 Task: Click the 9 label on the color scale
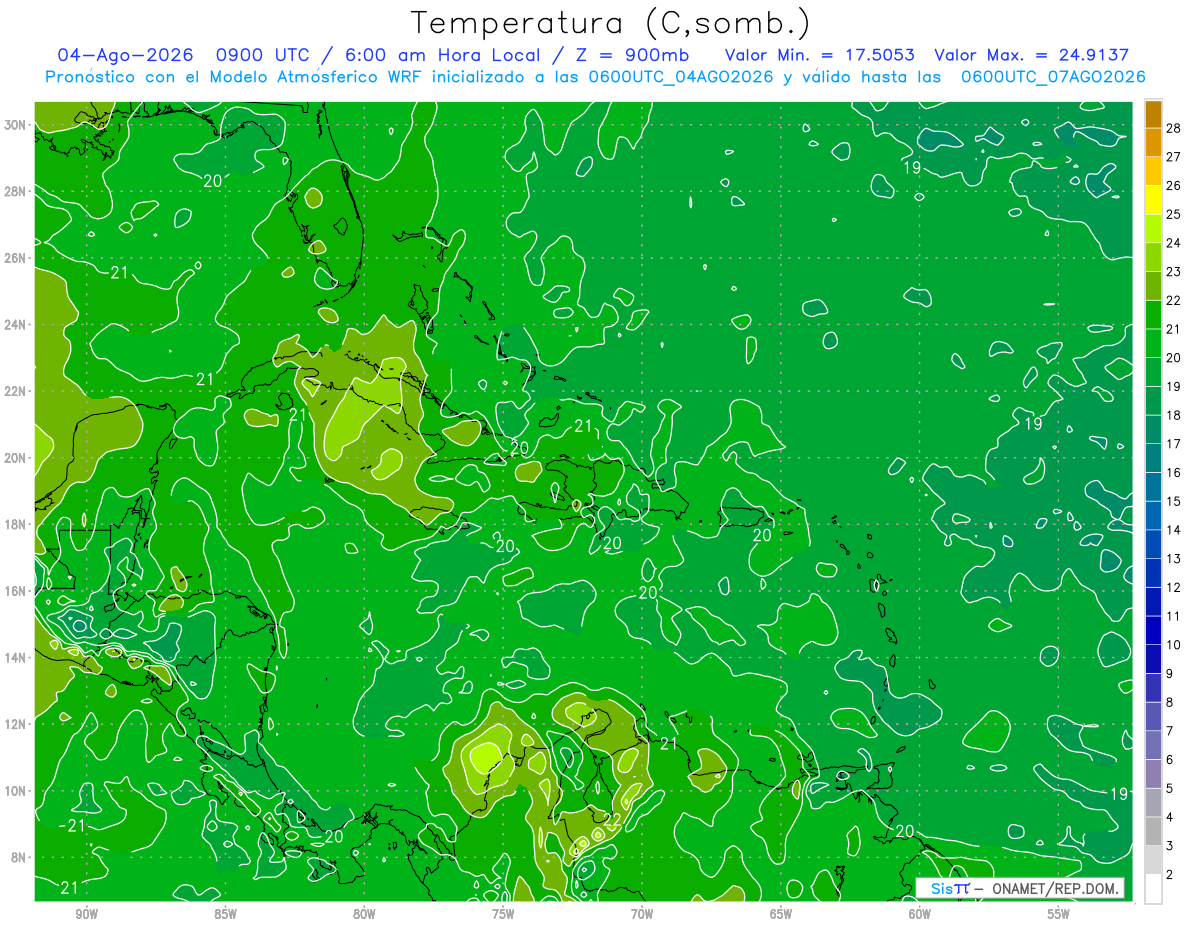[x=1171, y=674]
